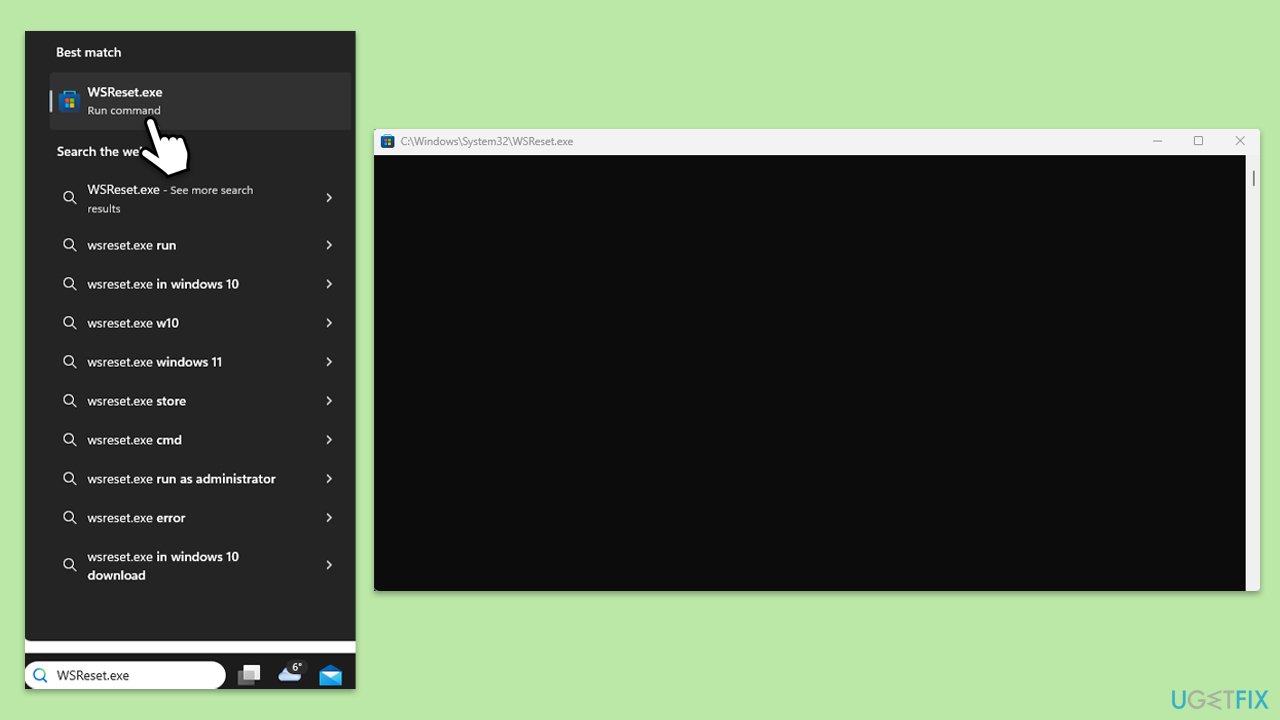1280x720 pixels.
Task: Click search icon beside 'wsreset.exe error'
Action: click(70, 518)
